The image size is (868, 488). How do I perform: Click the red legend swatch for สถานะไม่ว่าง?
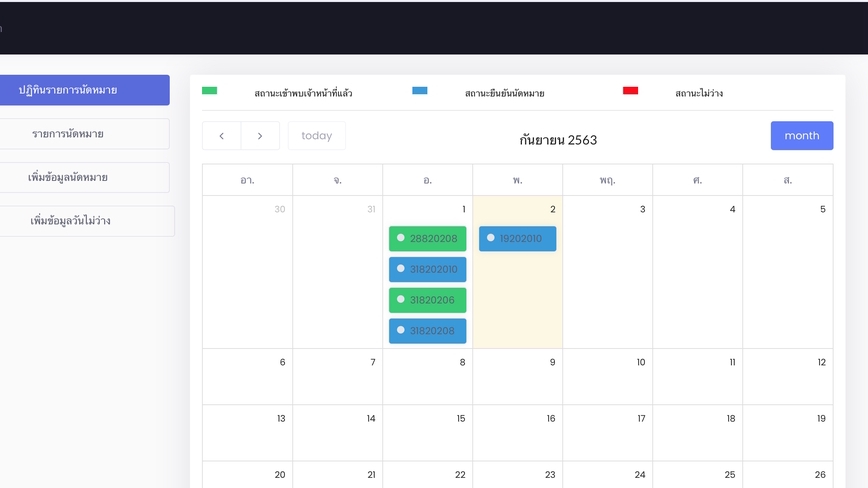[x=631, y=90]
